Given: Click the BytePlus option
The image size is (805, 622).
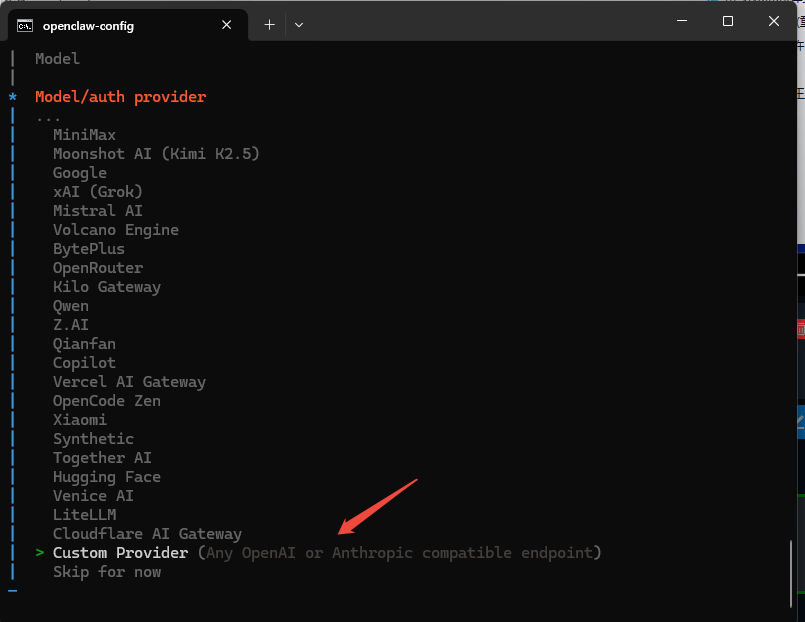Looking at the screenshot, I should tap(89, 249).
